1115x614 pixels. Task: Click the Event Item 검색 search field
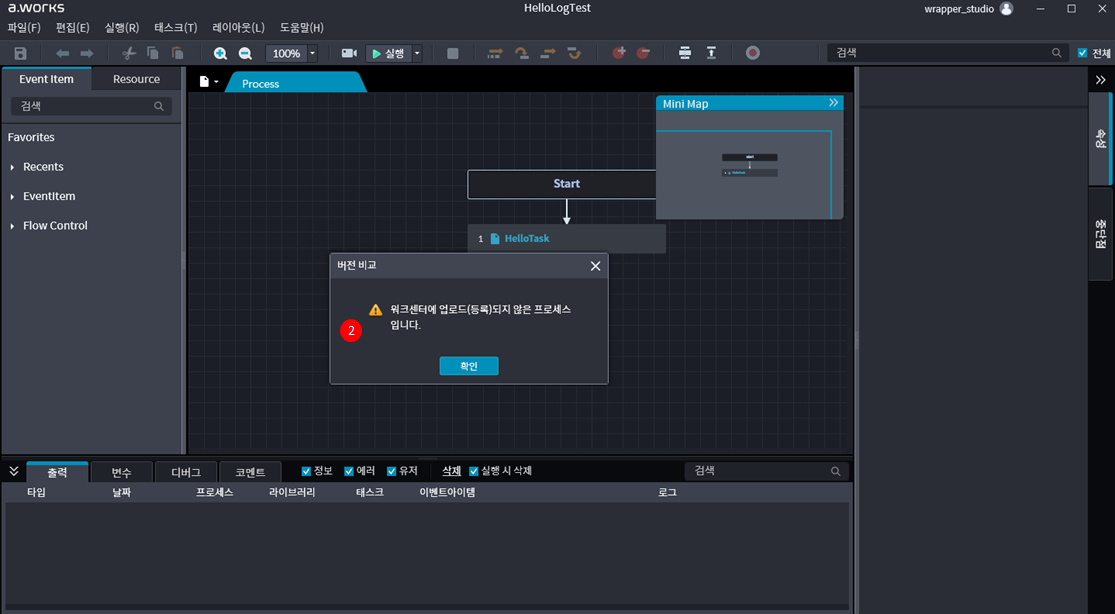point(85,105)
